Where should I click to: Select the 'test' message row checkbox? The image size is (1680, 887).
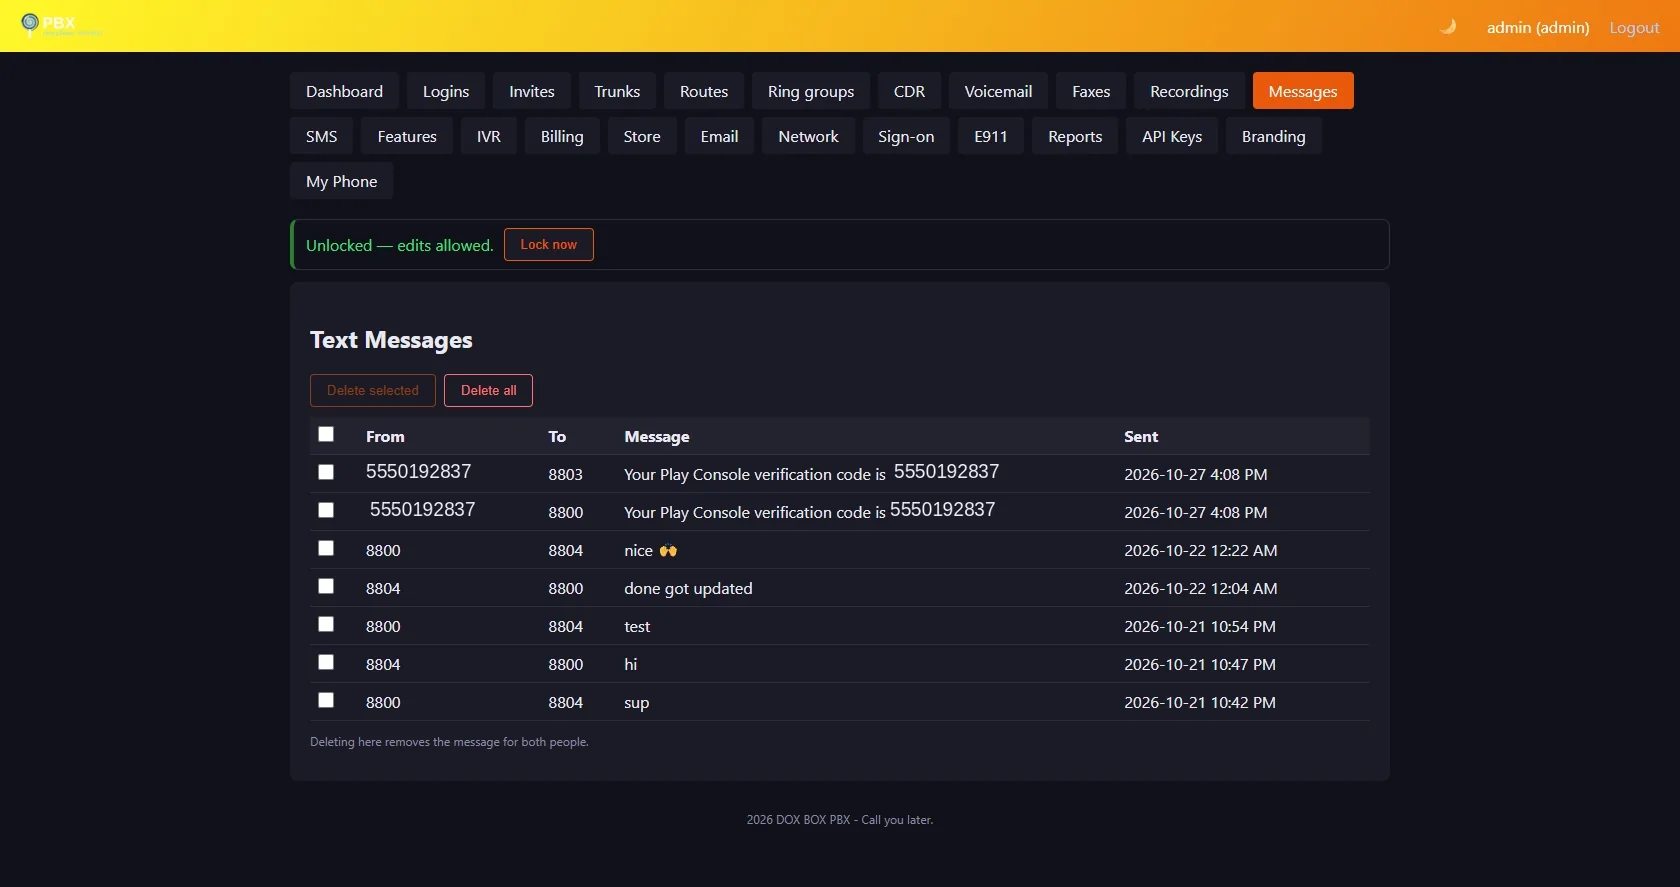(x=326, y=624)
